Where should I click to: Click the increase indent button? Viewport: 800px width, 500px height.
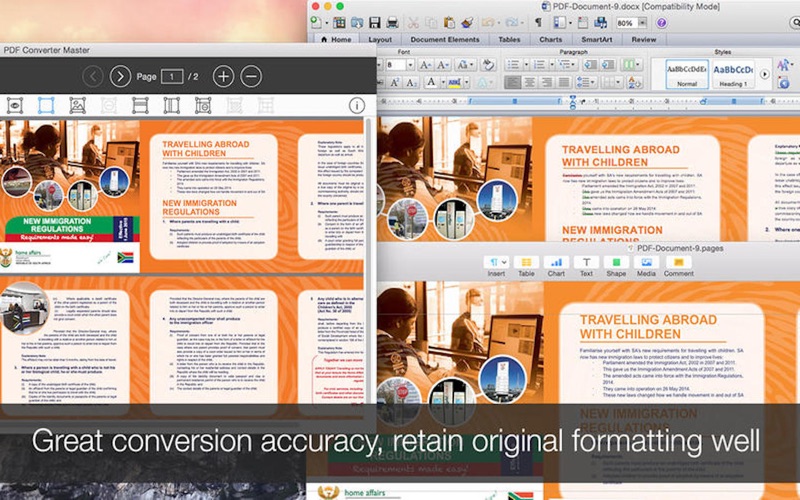(608, 65)
